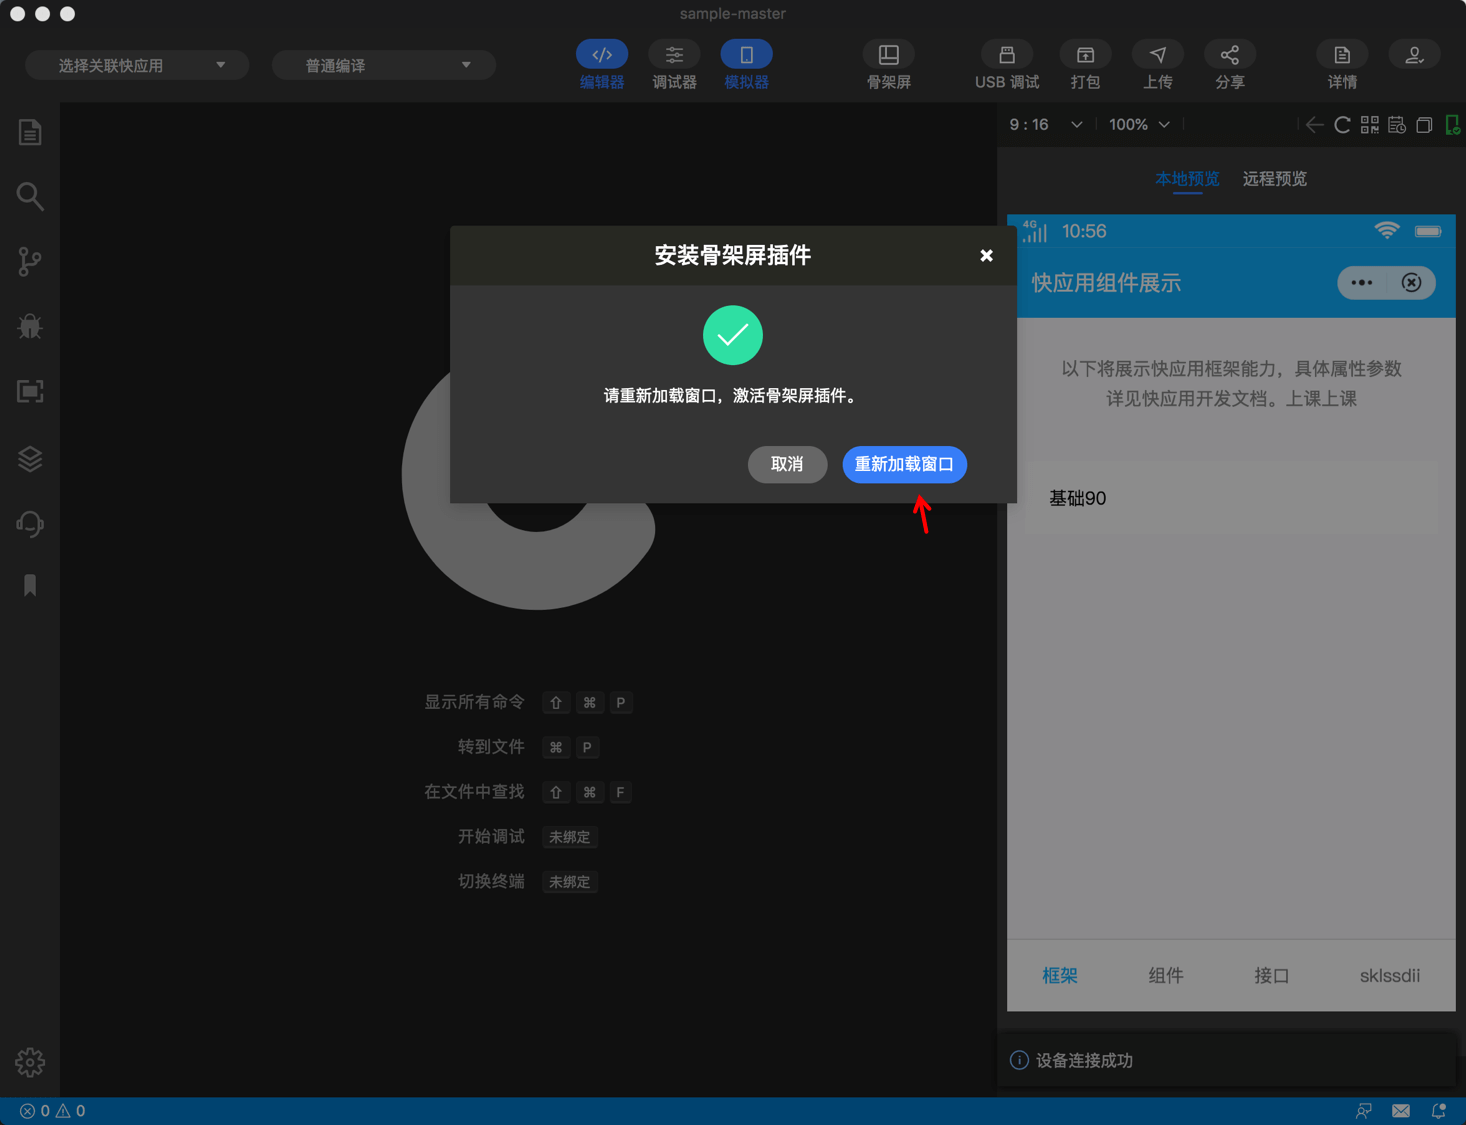The height and width of the screenshot is (1125, 1466).
Task: Cancel the skeleton plugin dialog
Action: click(787, 464)
